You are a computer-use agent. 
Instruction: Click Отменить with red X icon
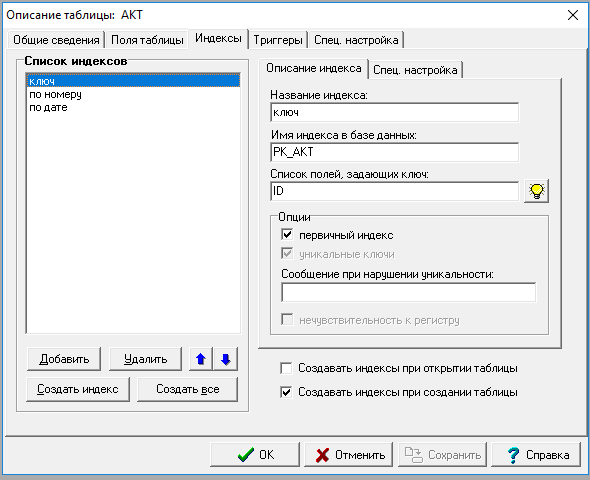(x=349, y=455)
